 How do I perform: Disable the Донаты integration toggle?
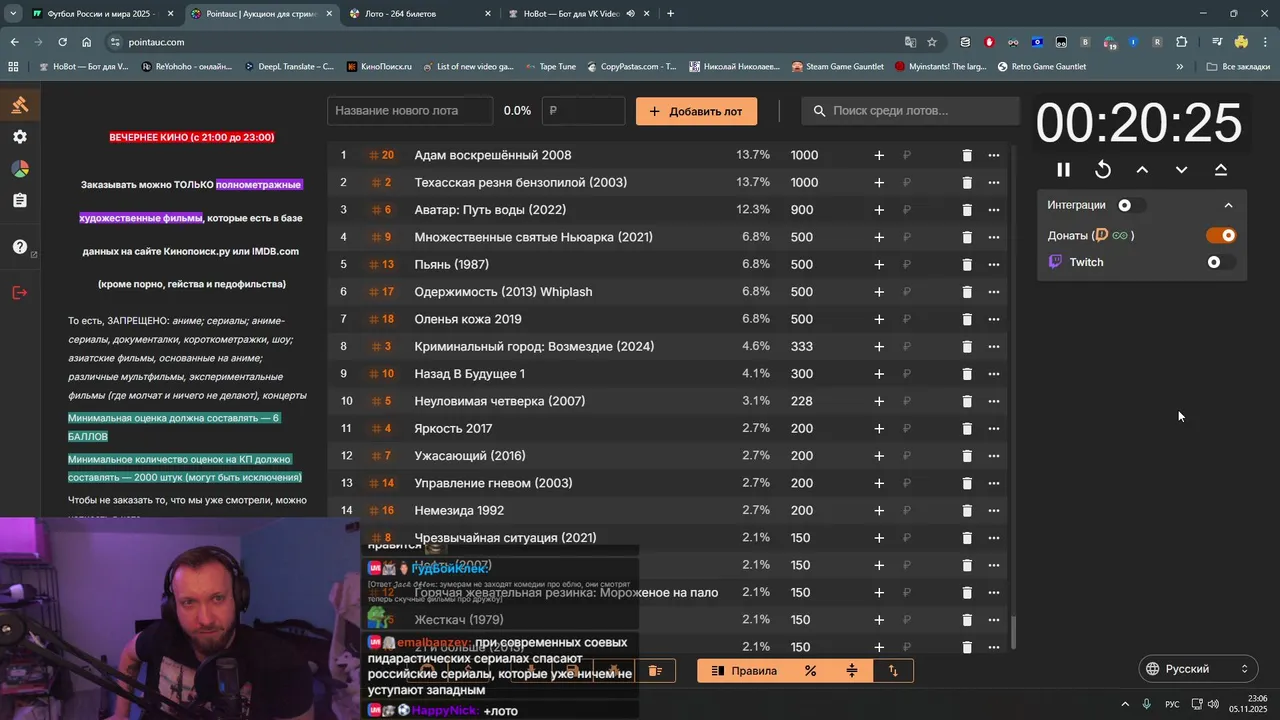[1222, 236]
